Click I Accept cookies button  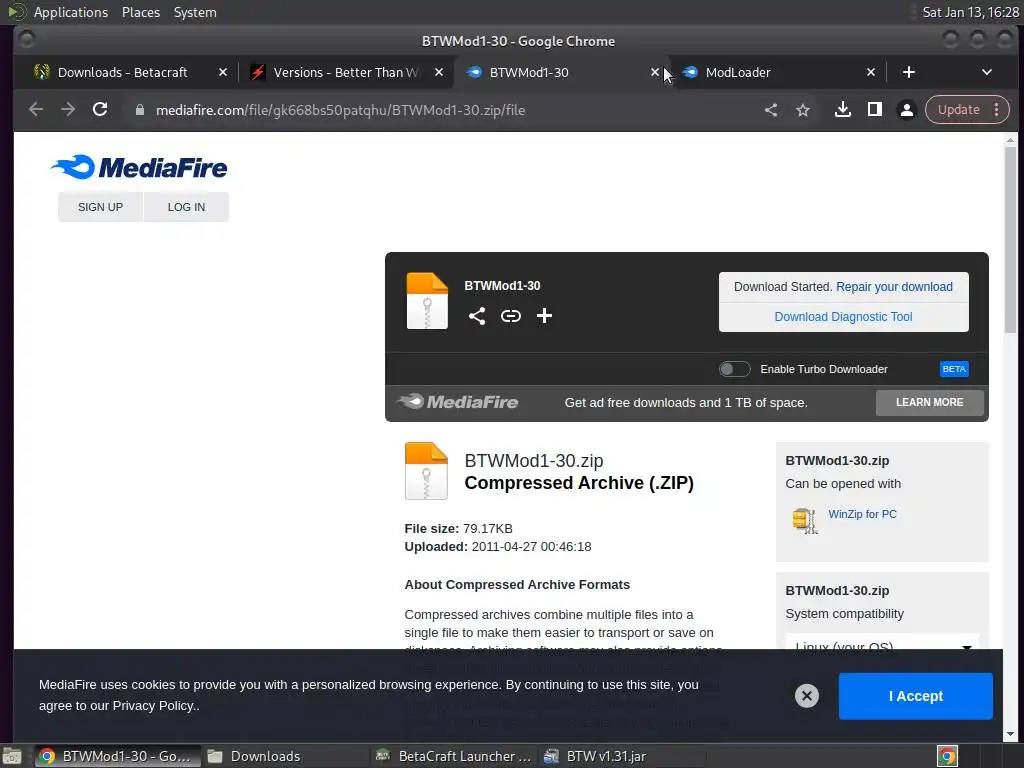point(916,696)
